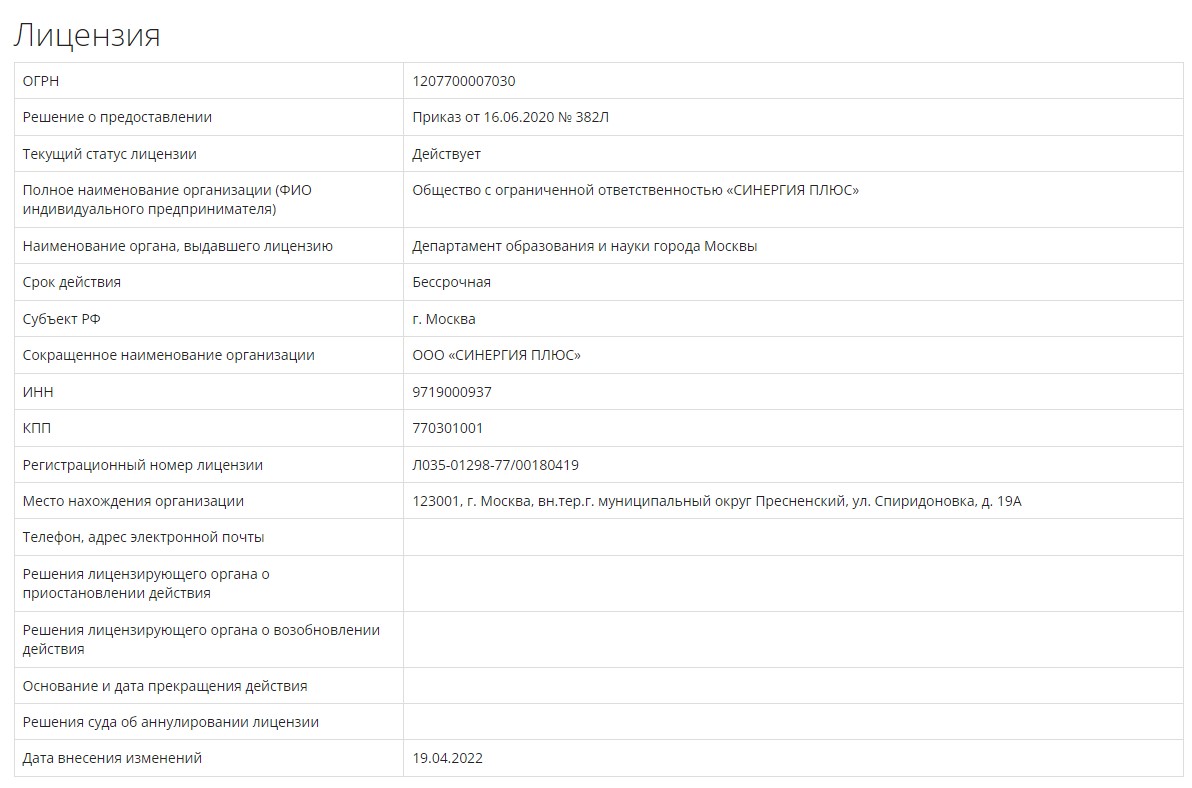Click the "Дата внесения изменений" row label

pos(112,758)
